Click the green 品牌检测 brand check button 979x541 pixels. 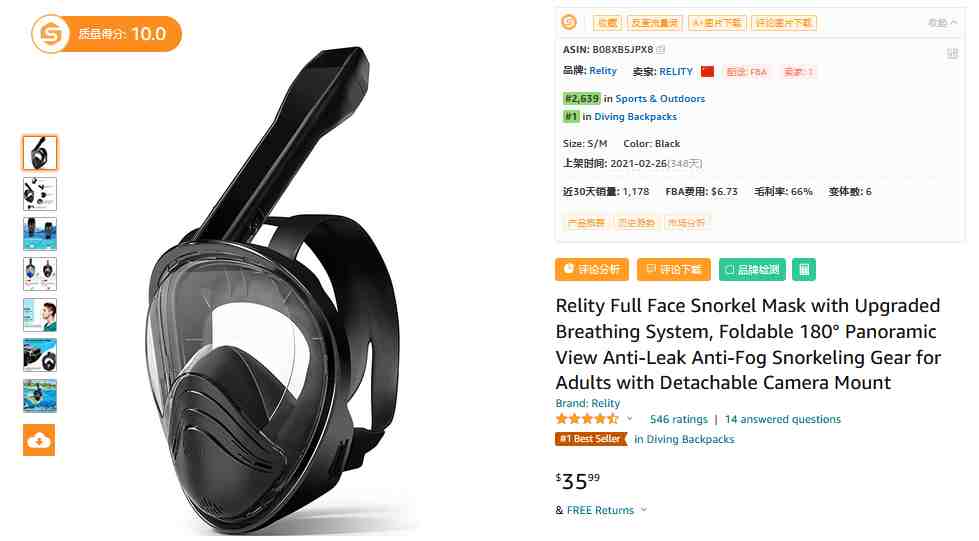(x=752, y=270)
